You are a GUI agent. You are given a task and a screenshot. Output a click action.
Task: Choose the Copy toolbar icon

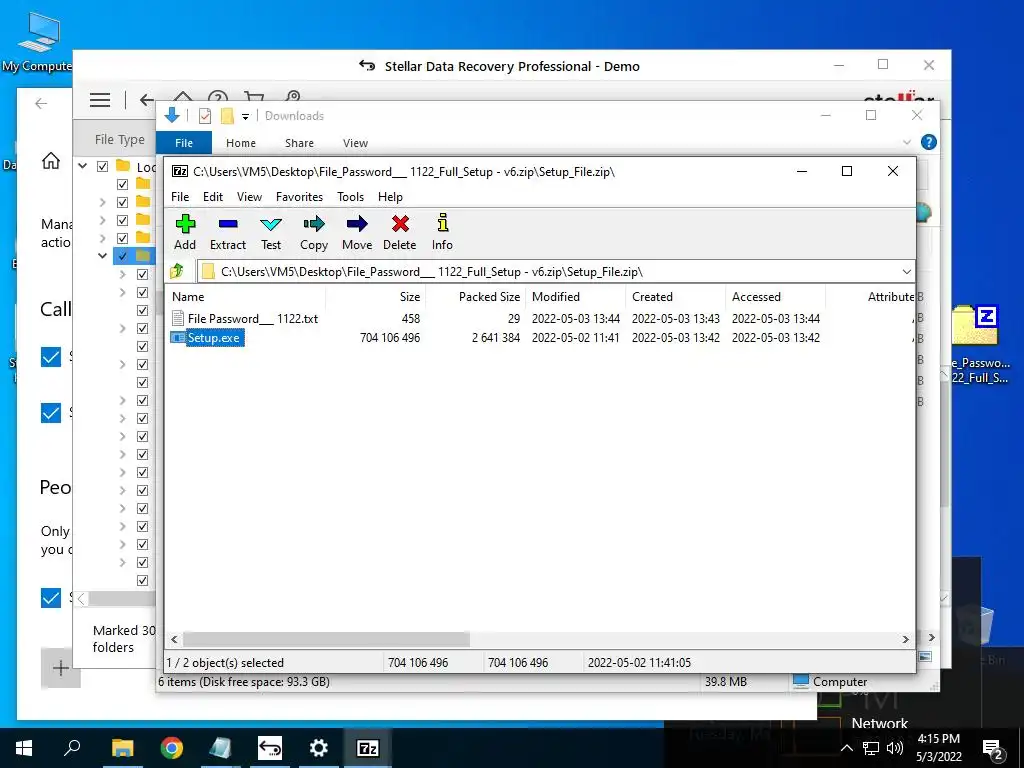(313, 232)
